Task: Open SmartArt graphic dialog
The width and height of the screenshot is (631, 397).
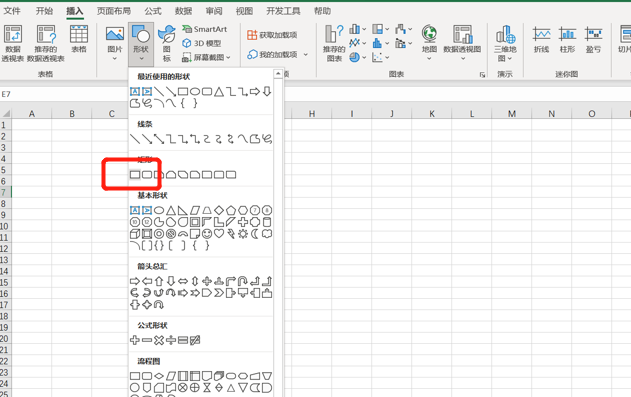Action: pos(204,29)
